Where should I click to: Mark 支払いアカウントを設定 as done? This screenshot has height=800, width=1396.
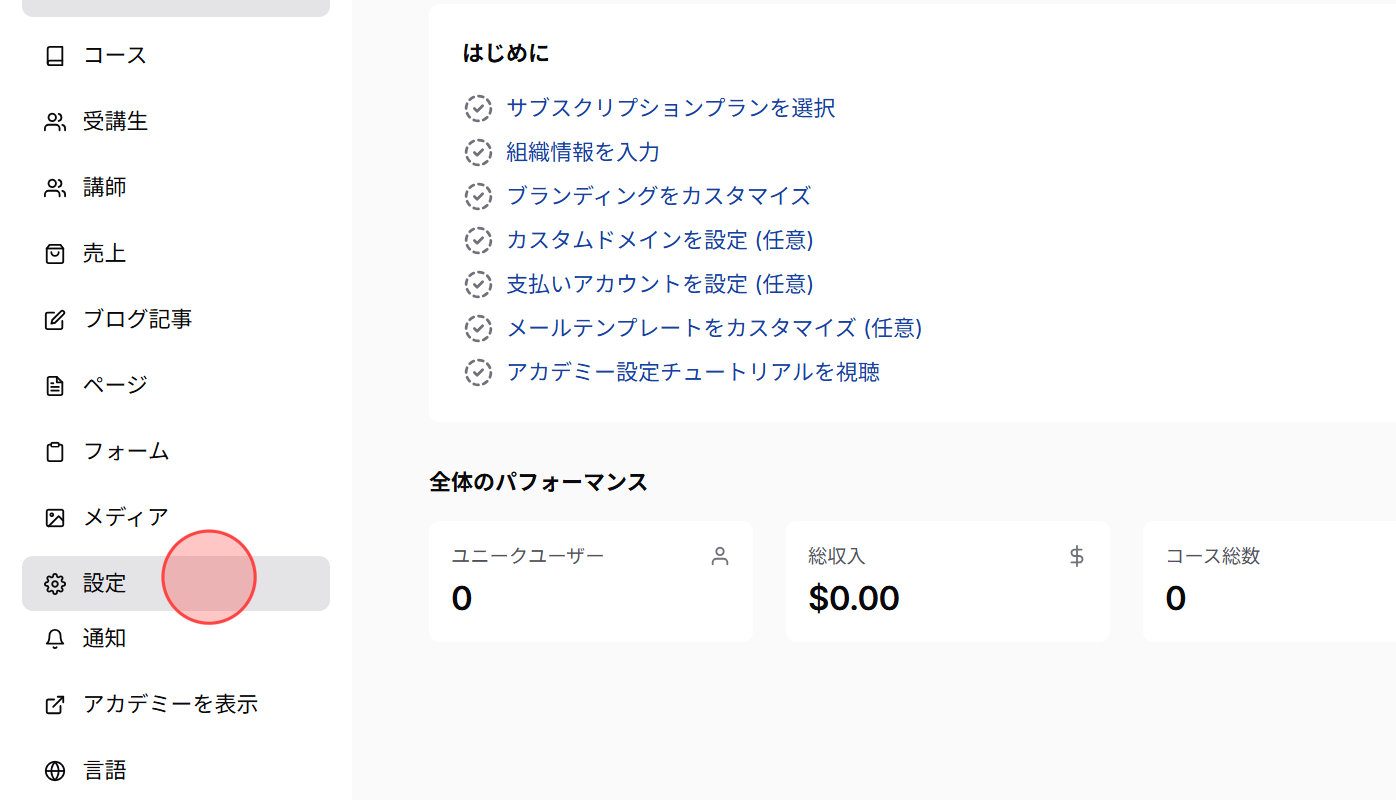478,284
